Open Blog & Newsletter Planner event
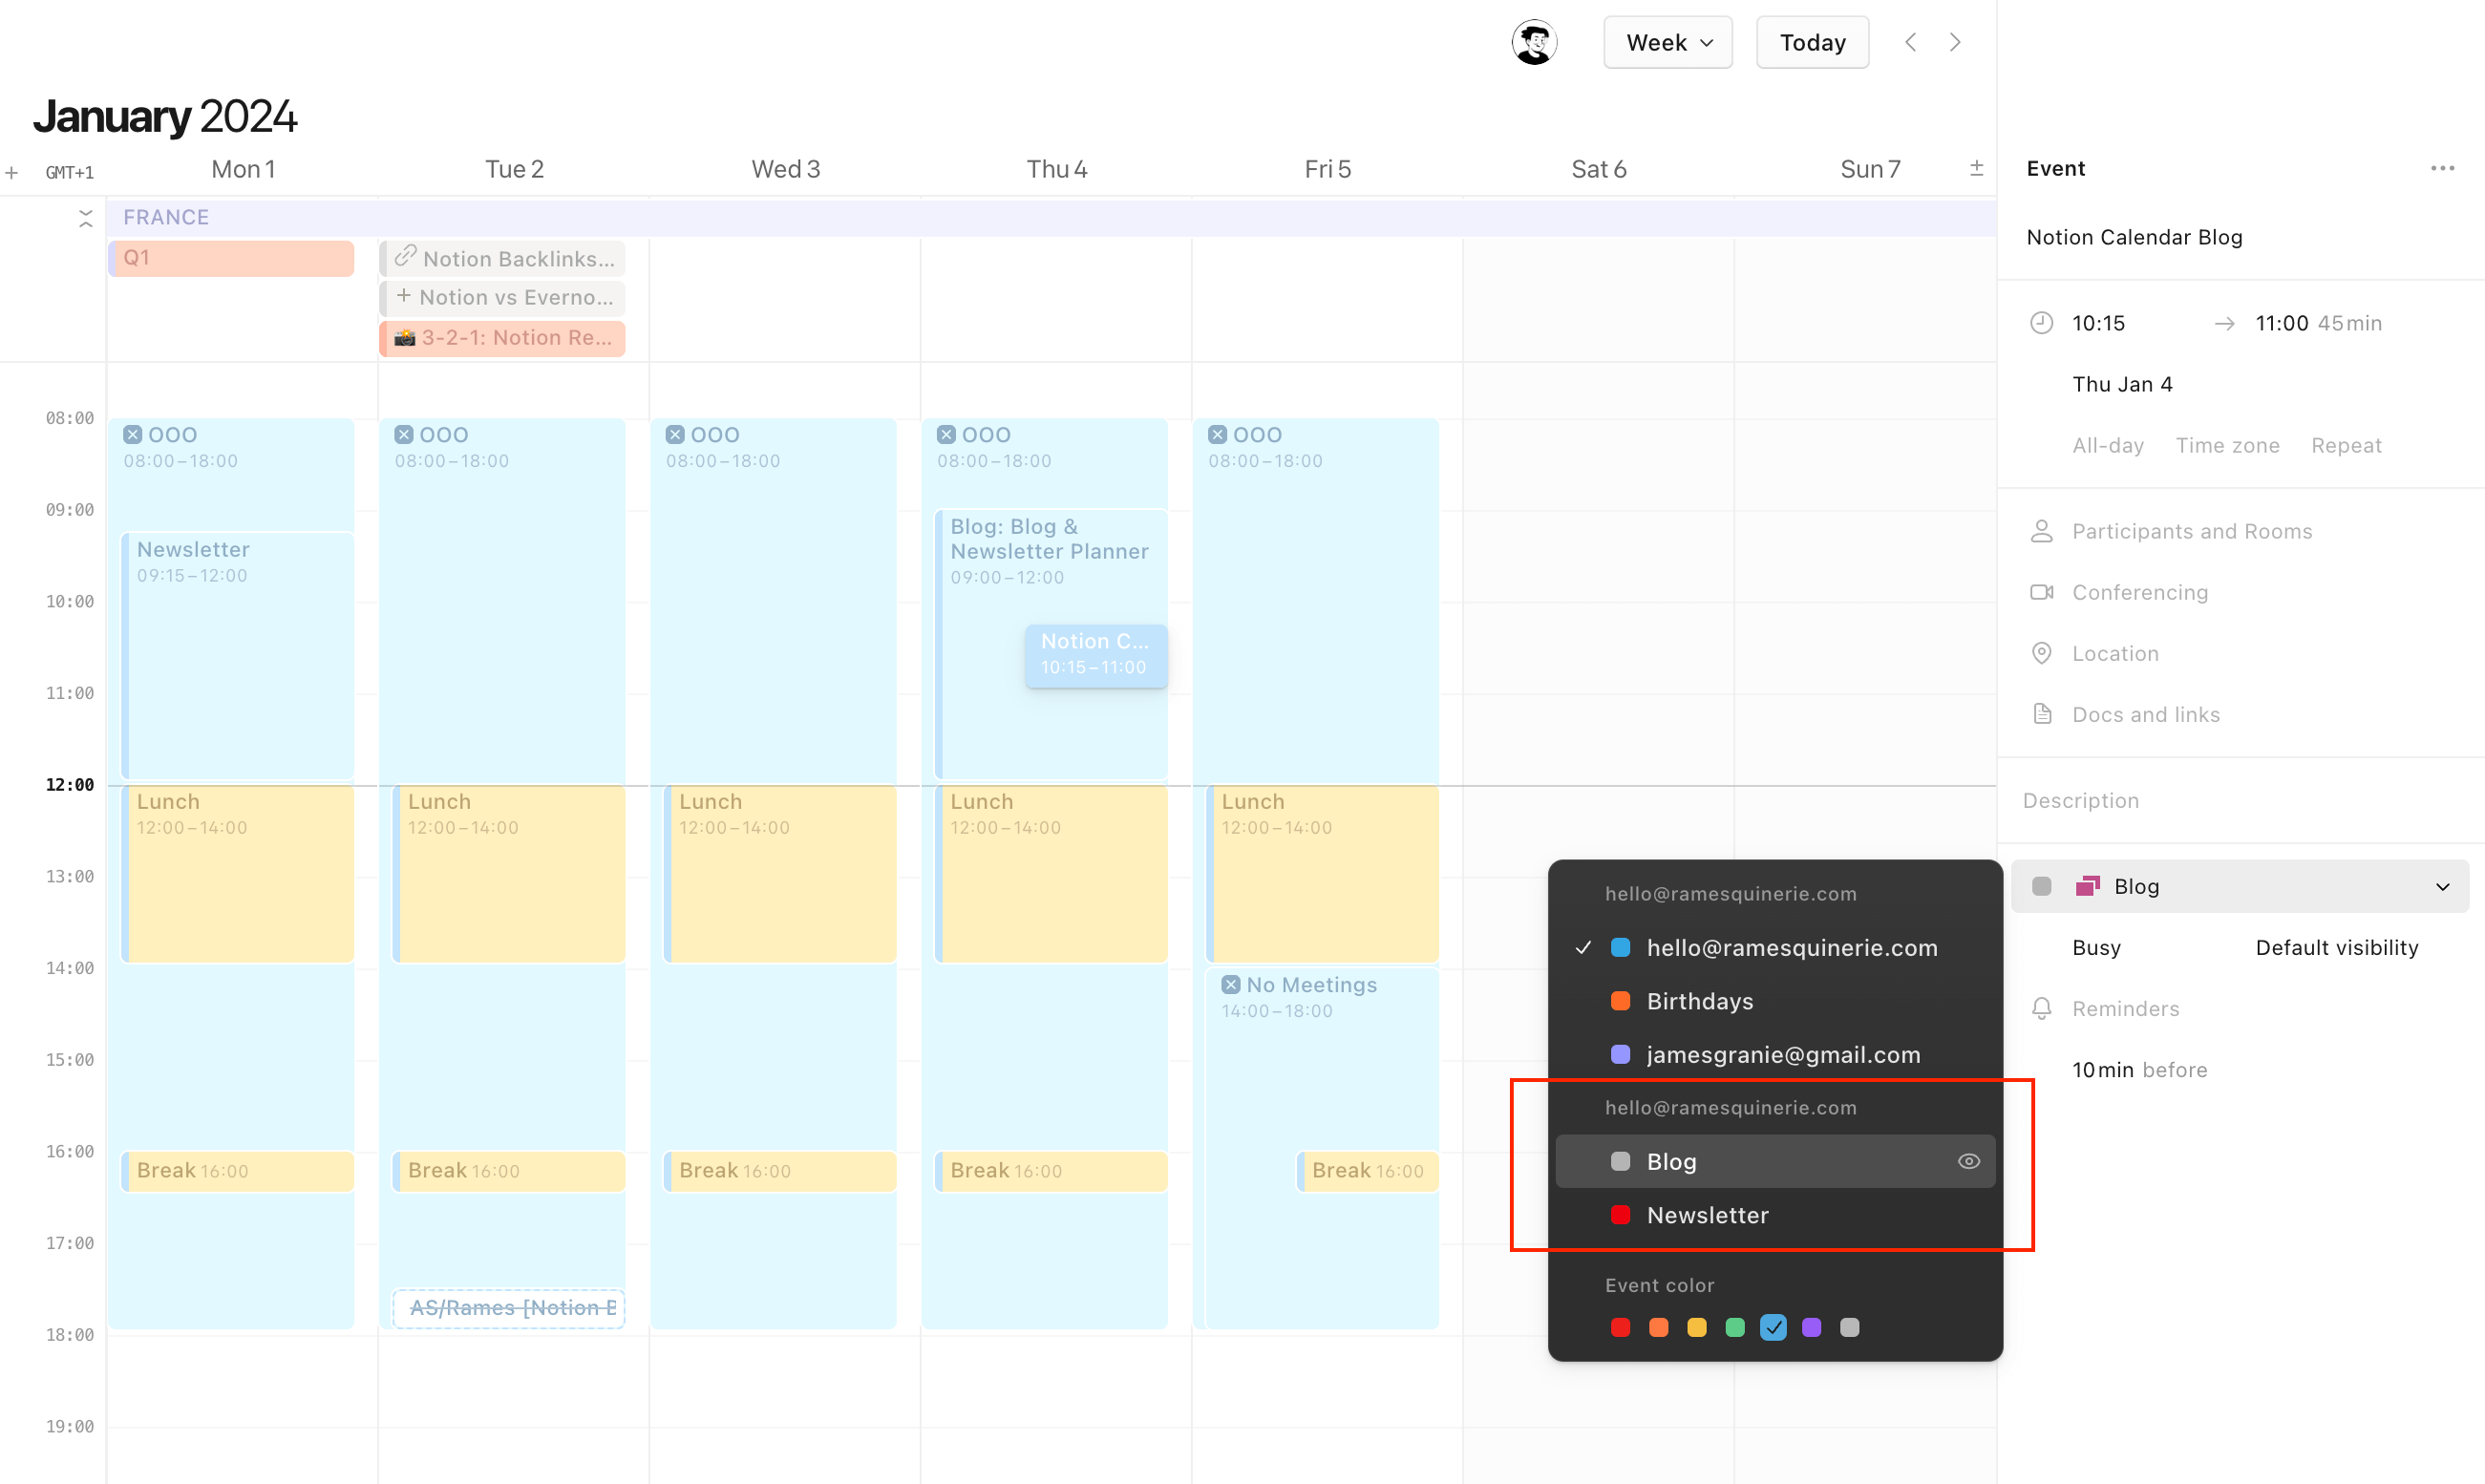2485x1484 pixels. pos(1051,644)
